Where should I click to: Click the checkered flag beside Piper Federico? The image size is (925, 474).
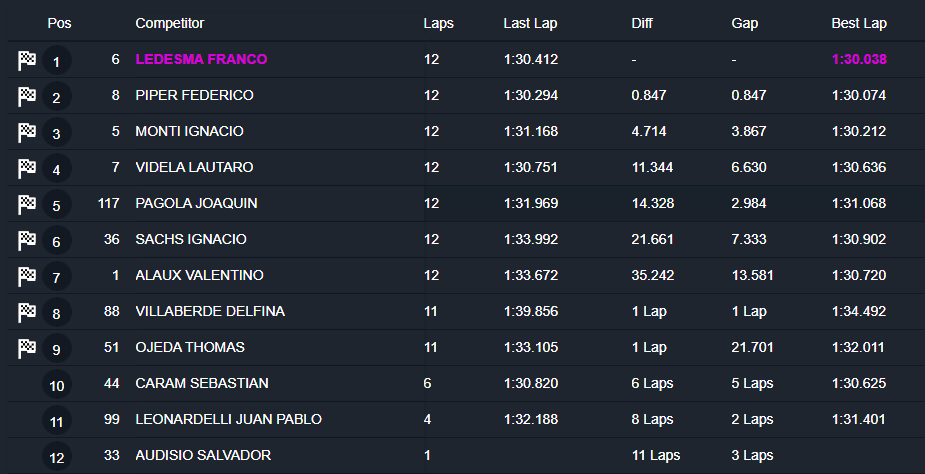(x=27, y=96)
